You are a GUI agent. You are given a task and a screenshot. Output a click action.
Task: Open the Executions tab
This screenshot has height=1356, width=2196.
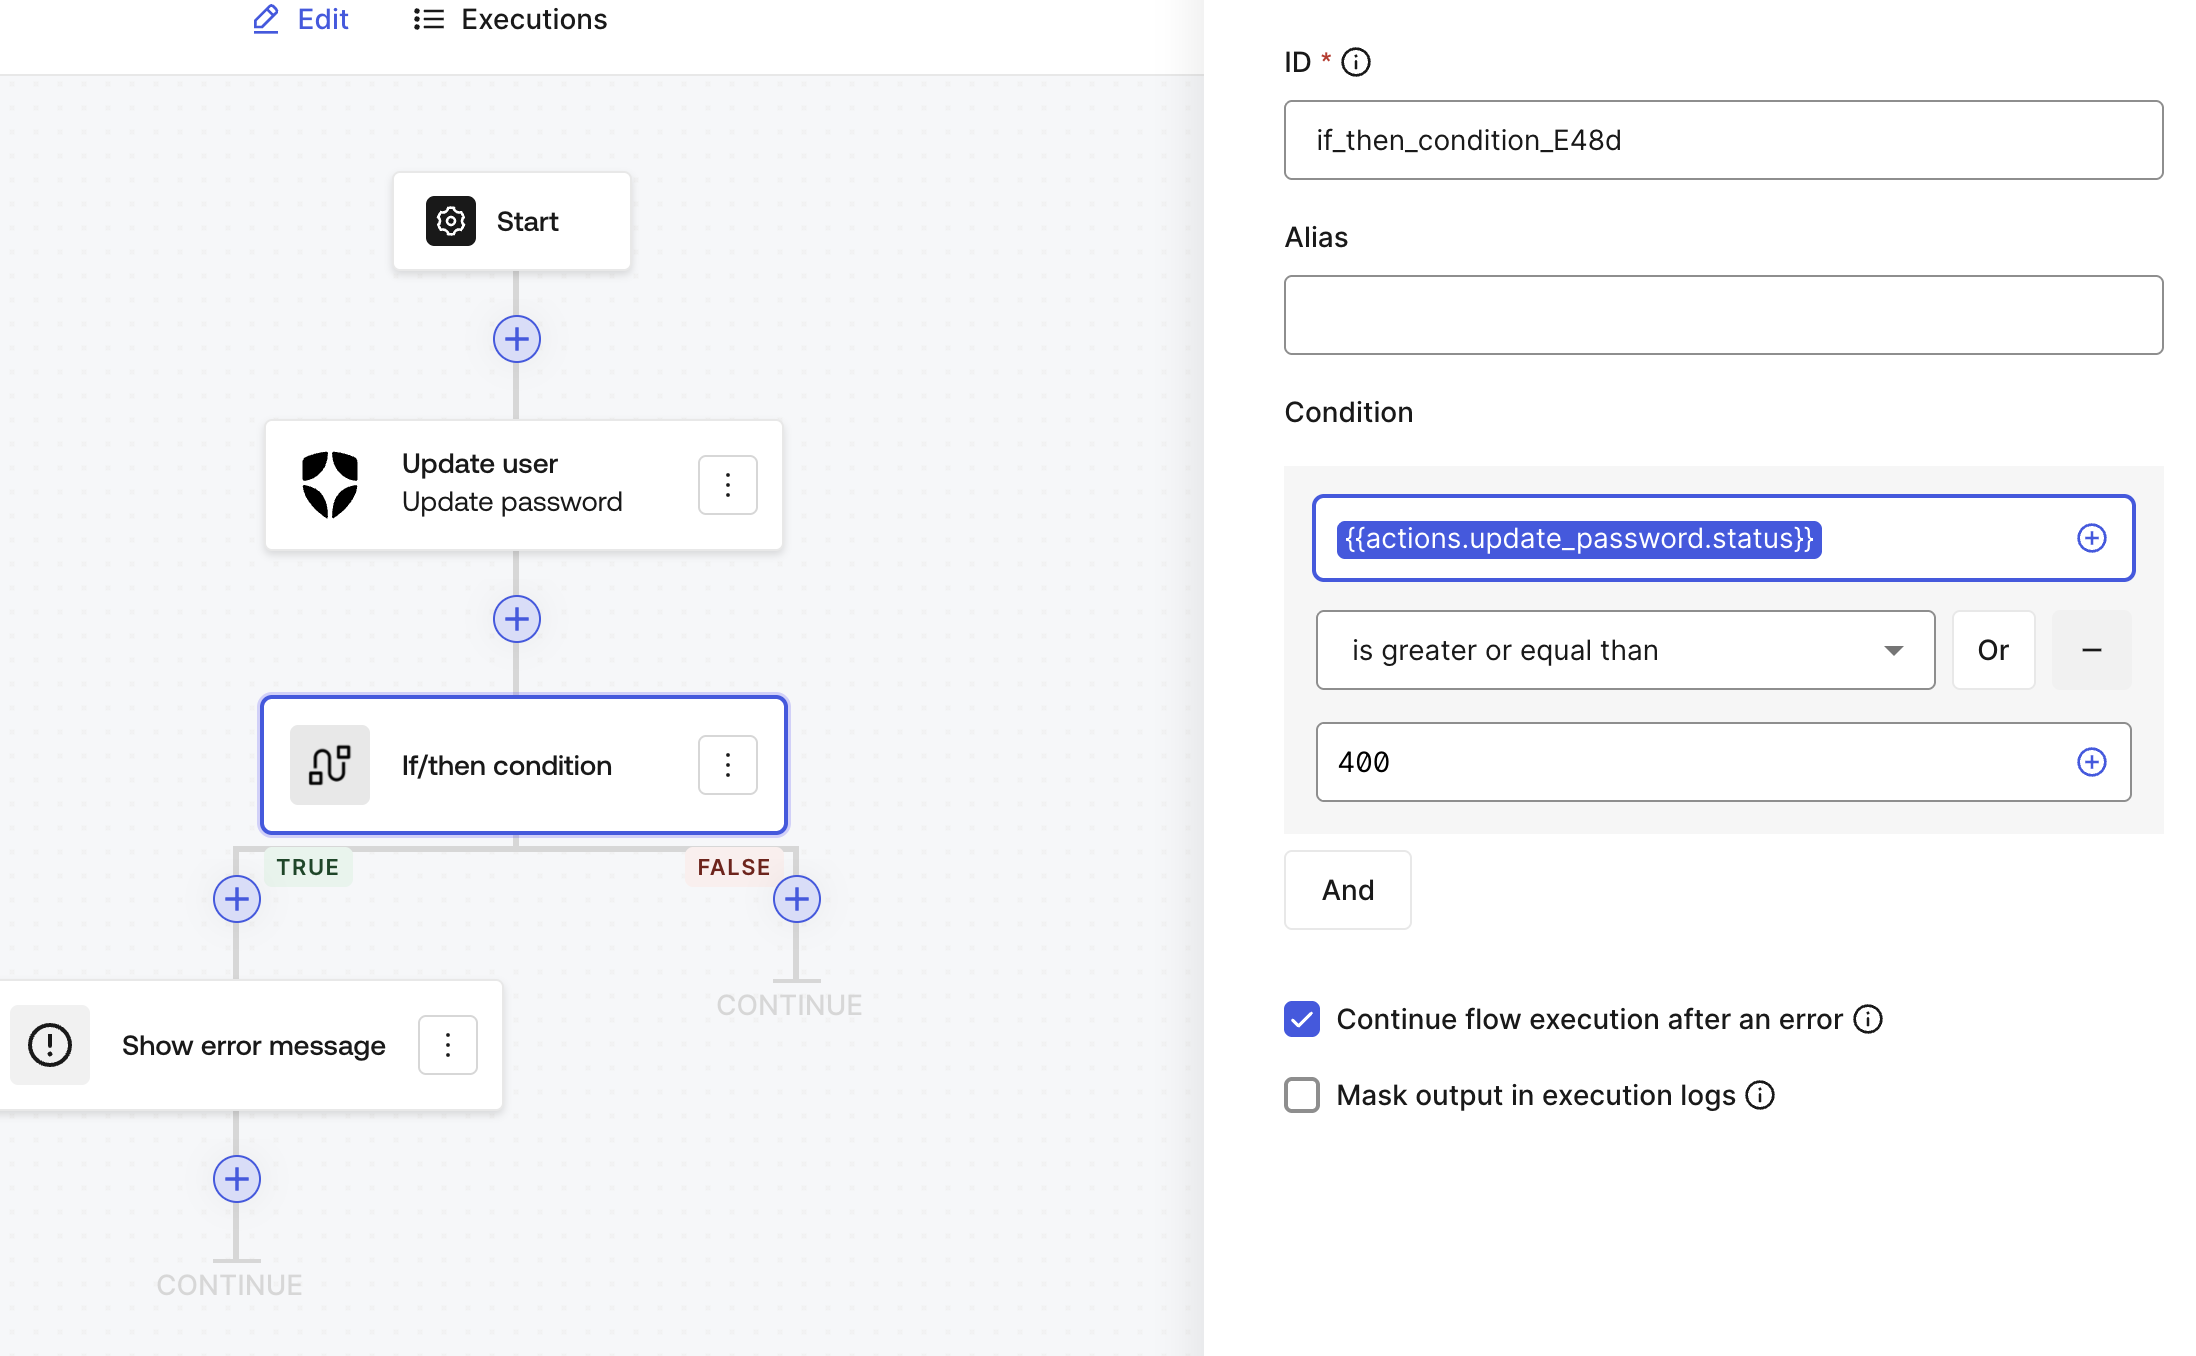(x=510, y=20)
